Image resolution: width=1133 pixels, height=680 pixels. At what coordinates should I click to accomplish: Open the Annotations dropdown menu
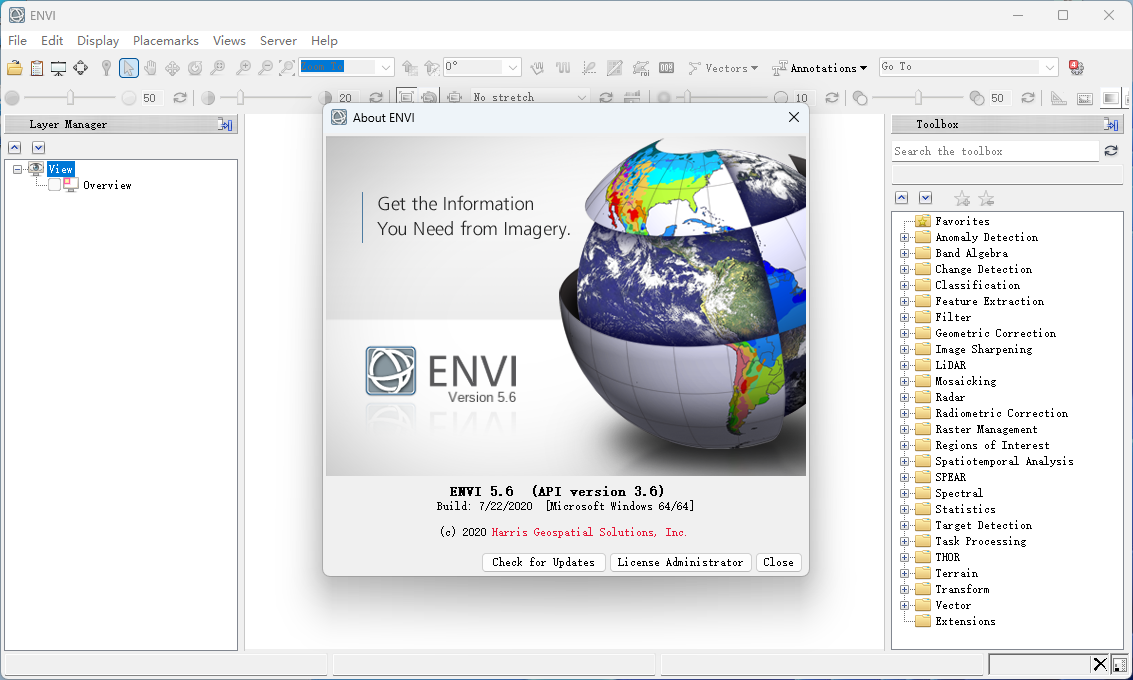click(x=819, y=68)
